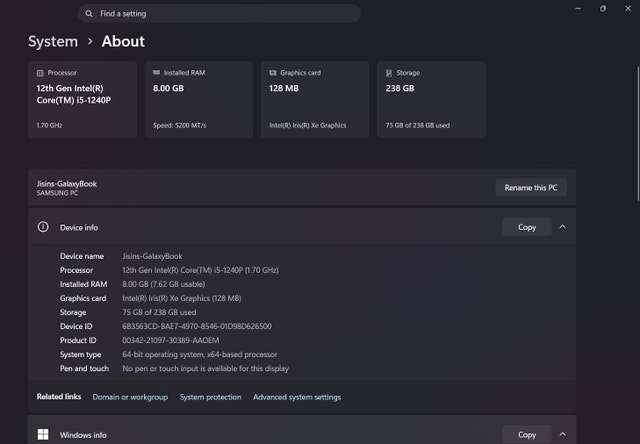Go back to System breadcrumb
640x444 pixels.
[x=53, y=41]
